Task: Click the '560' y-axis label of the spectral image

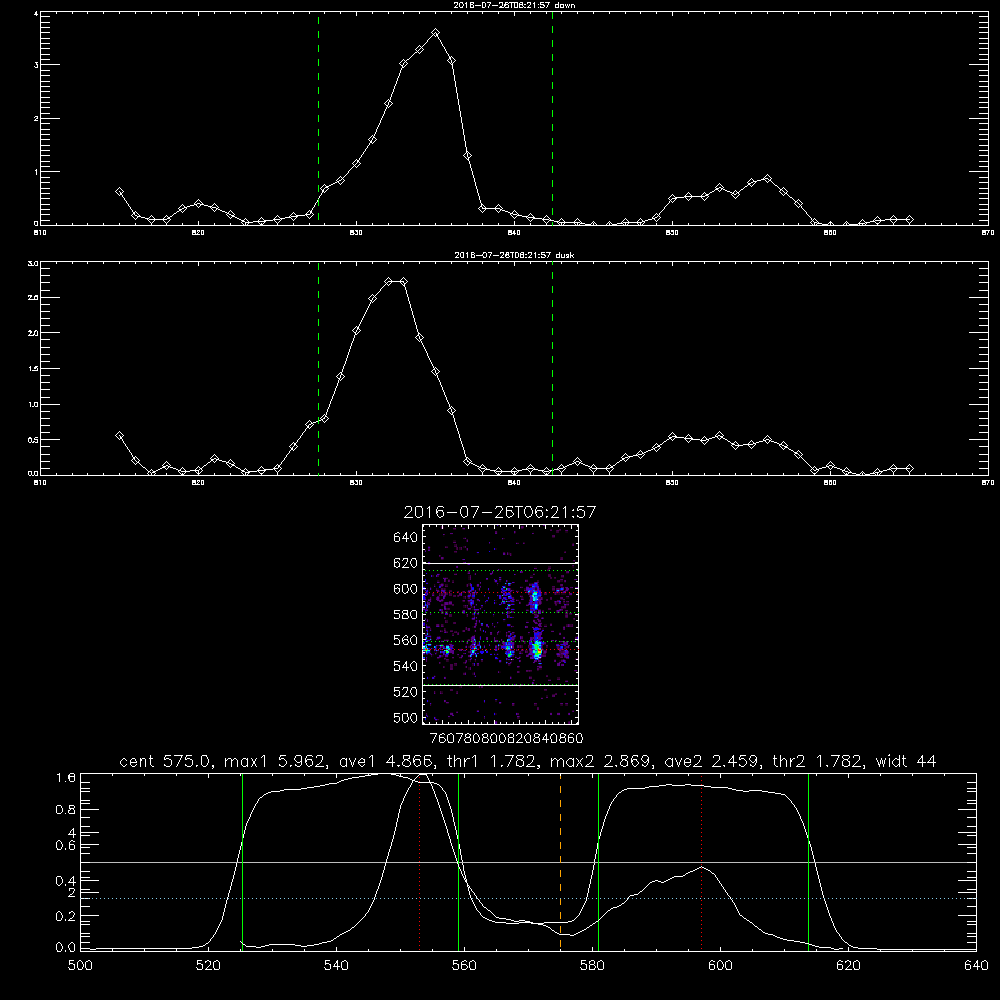Action: [x=406, y=640]
